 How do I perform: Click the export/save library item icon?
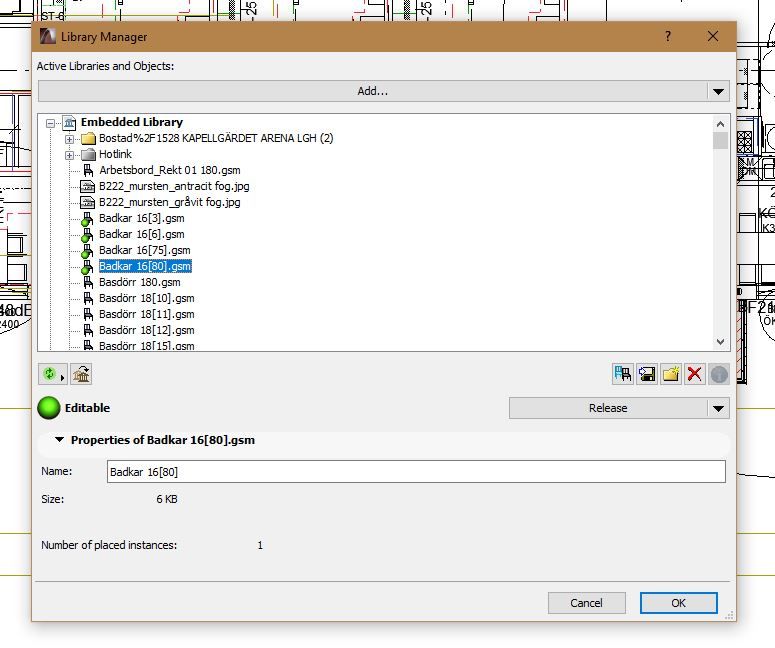coord(646,374)
